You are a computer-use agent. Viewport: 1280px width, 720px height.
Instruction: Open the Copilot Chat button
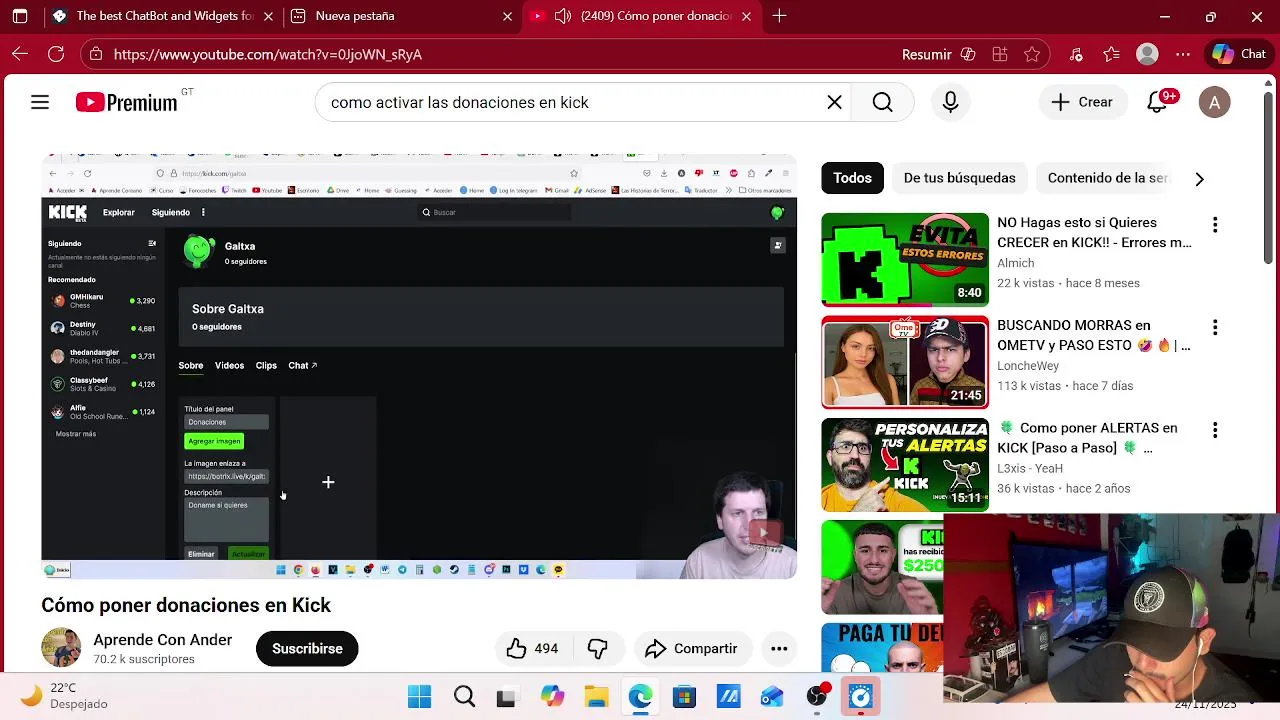[1239, 55]
